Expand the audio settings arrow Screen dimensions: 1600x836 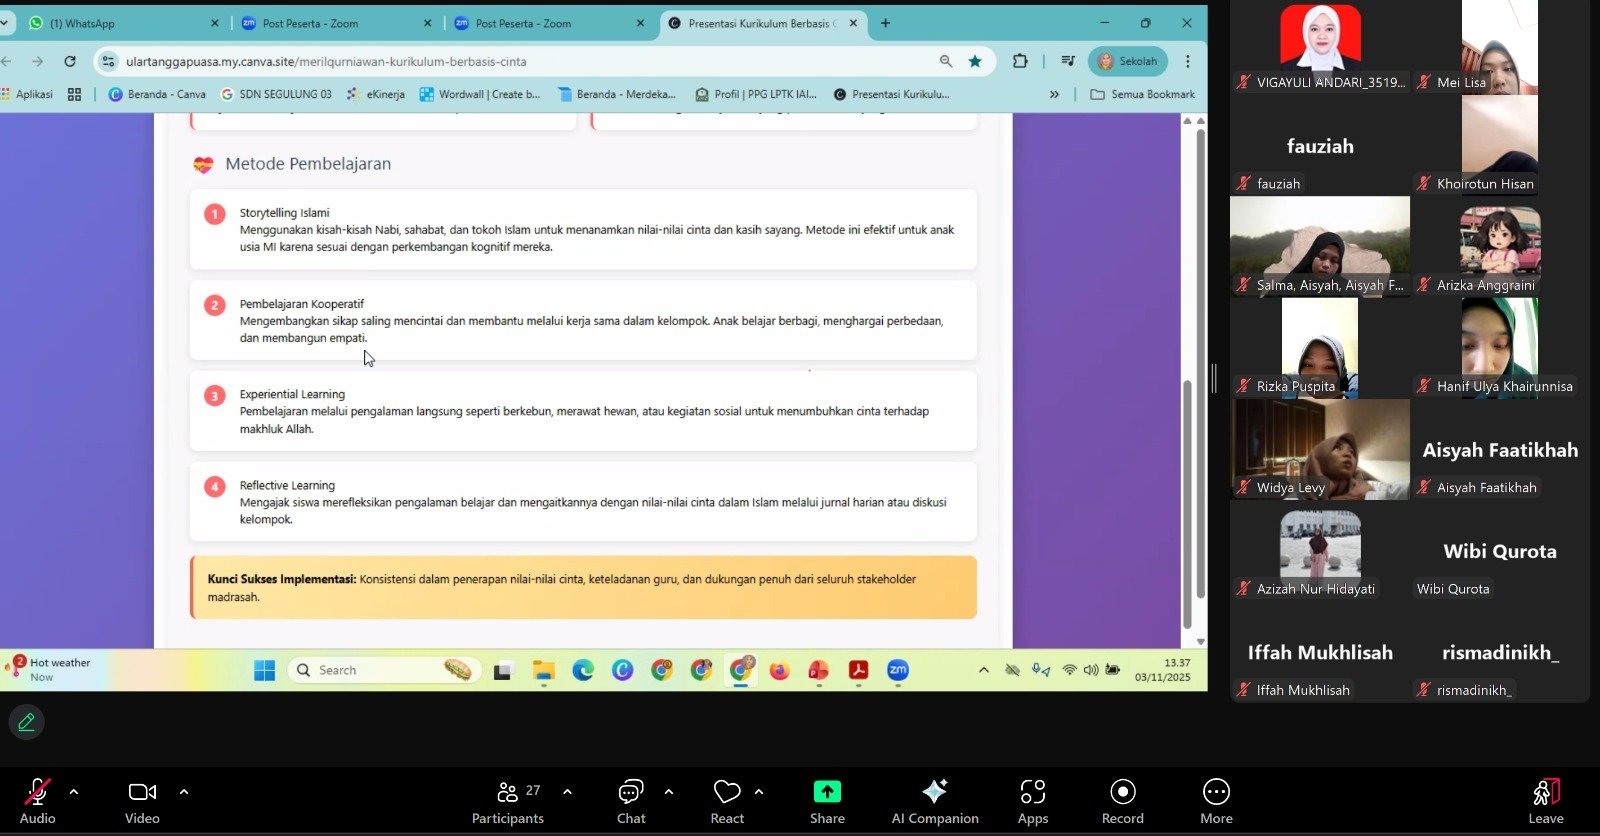pos(74,792)
